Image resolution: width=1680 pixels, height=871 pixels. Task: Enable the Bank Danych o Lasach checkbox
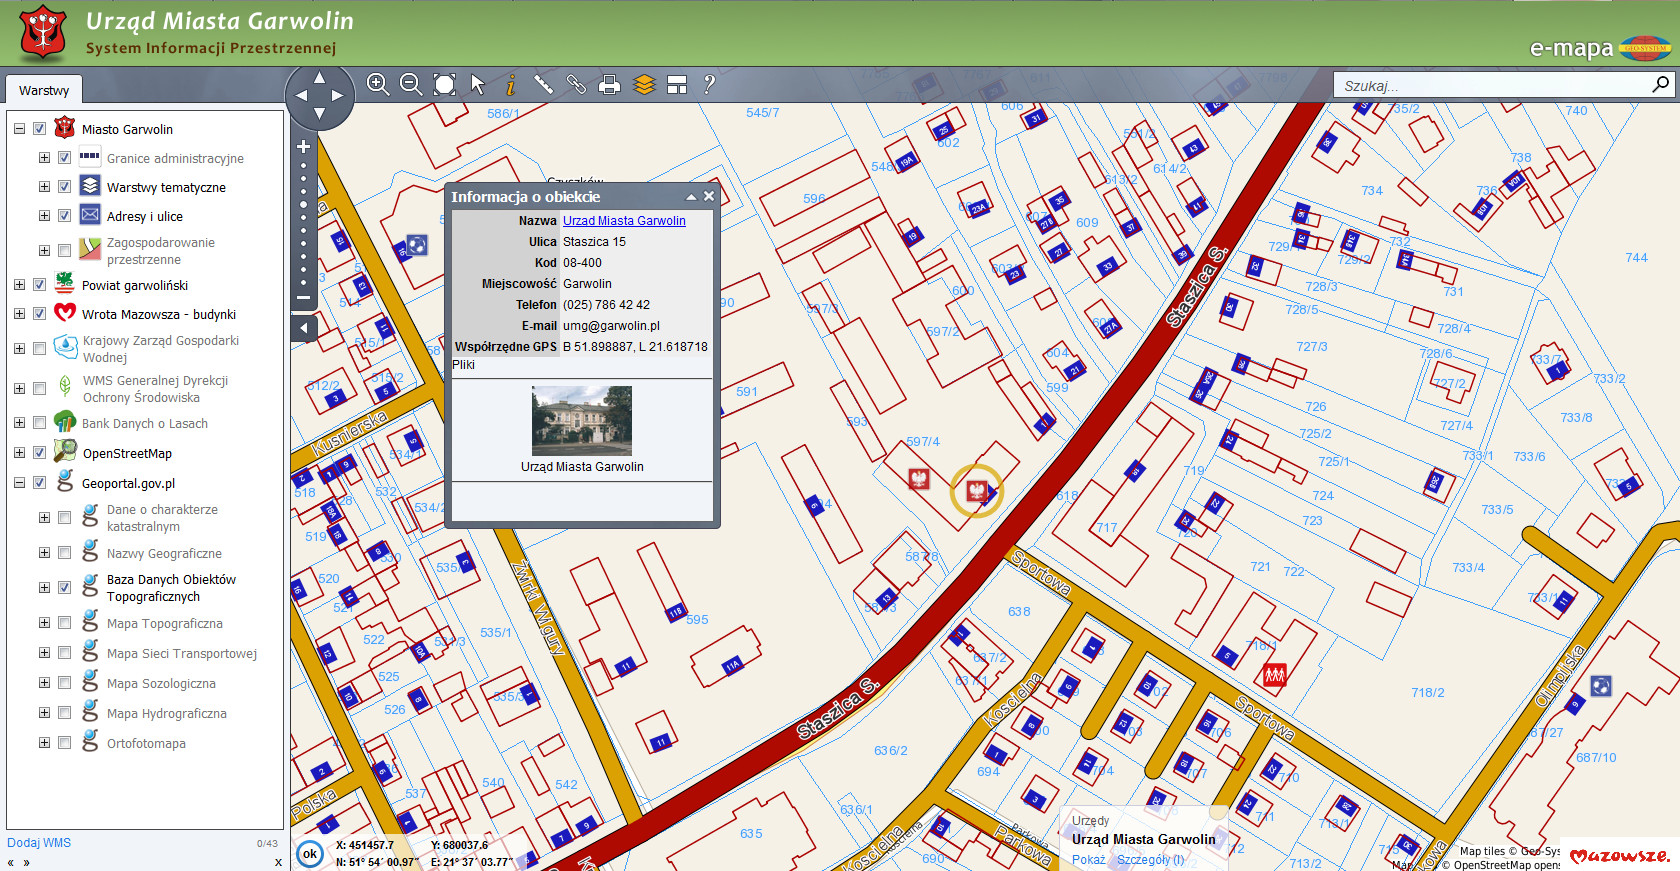click(x=40, y=423)
